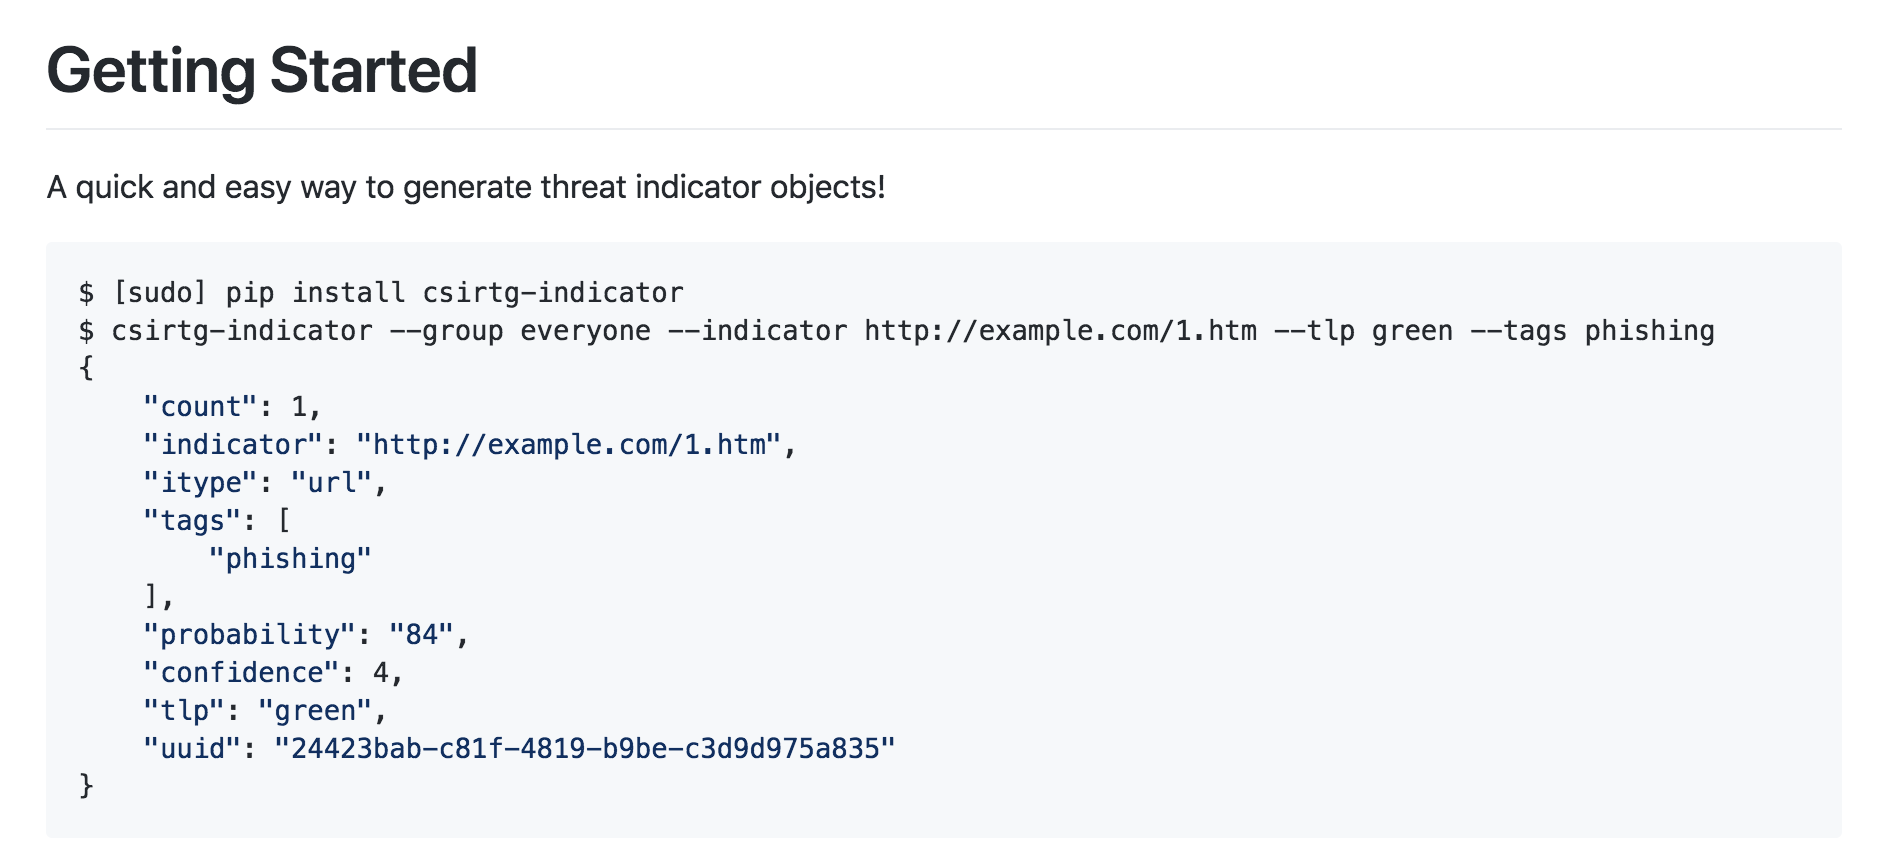This screenshot has height=868, width=1898.
Task: Click the pip install csirtg-indicator command line
Action: [x=381, y=293]
